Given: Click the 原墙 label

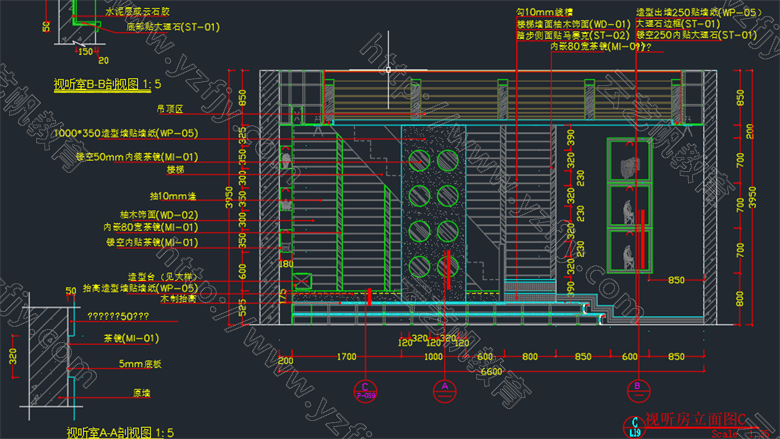Looking at the screenshot, I should pos(142,393).
